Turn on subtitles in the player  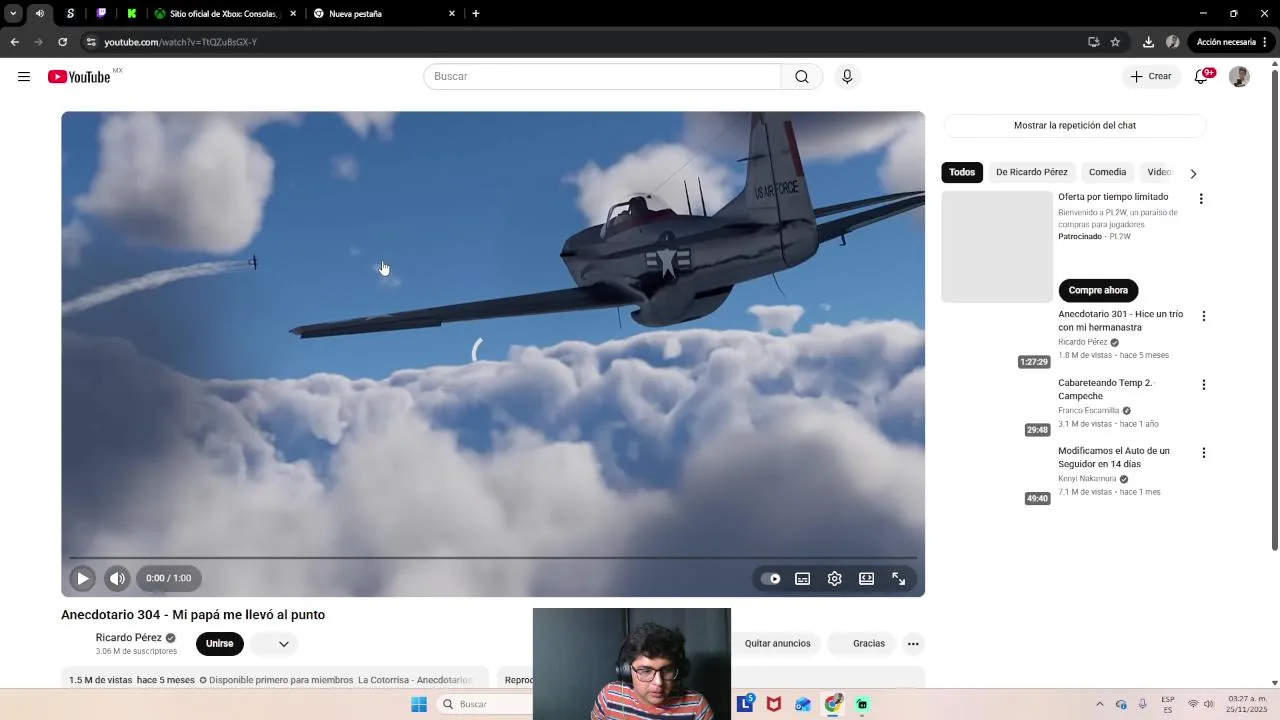coord(802,578)
